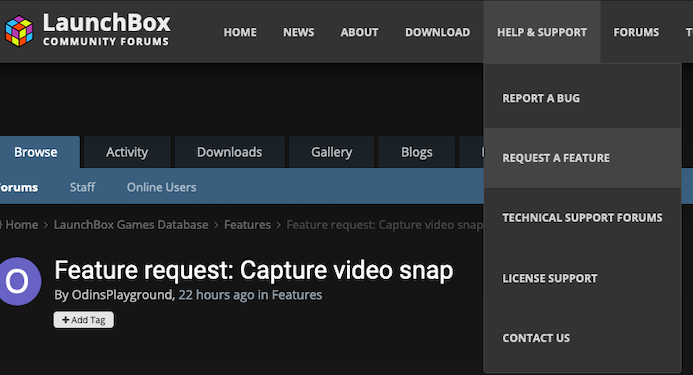The image size is (693, 375).
Task: Expand the HELP & SUPPORT menu
Action: coord(542,32)
